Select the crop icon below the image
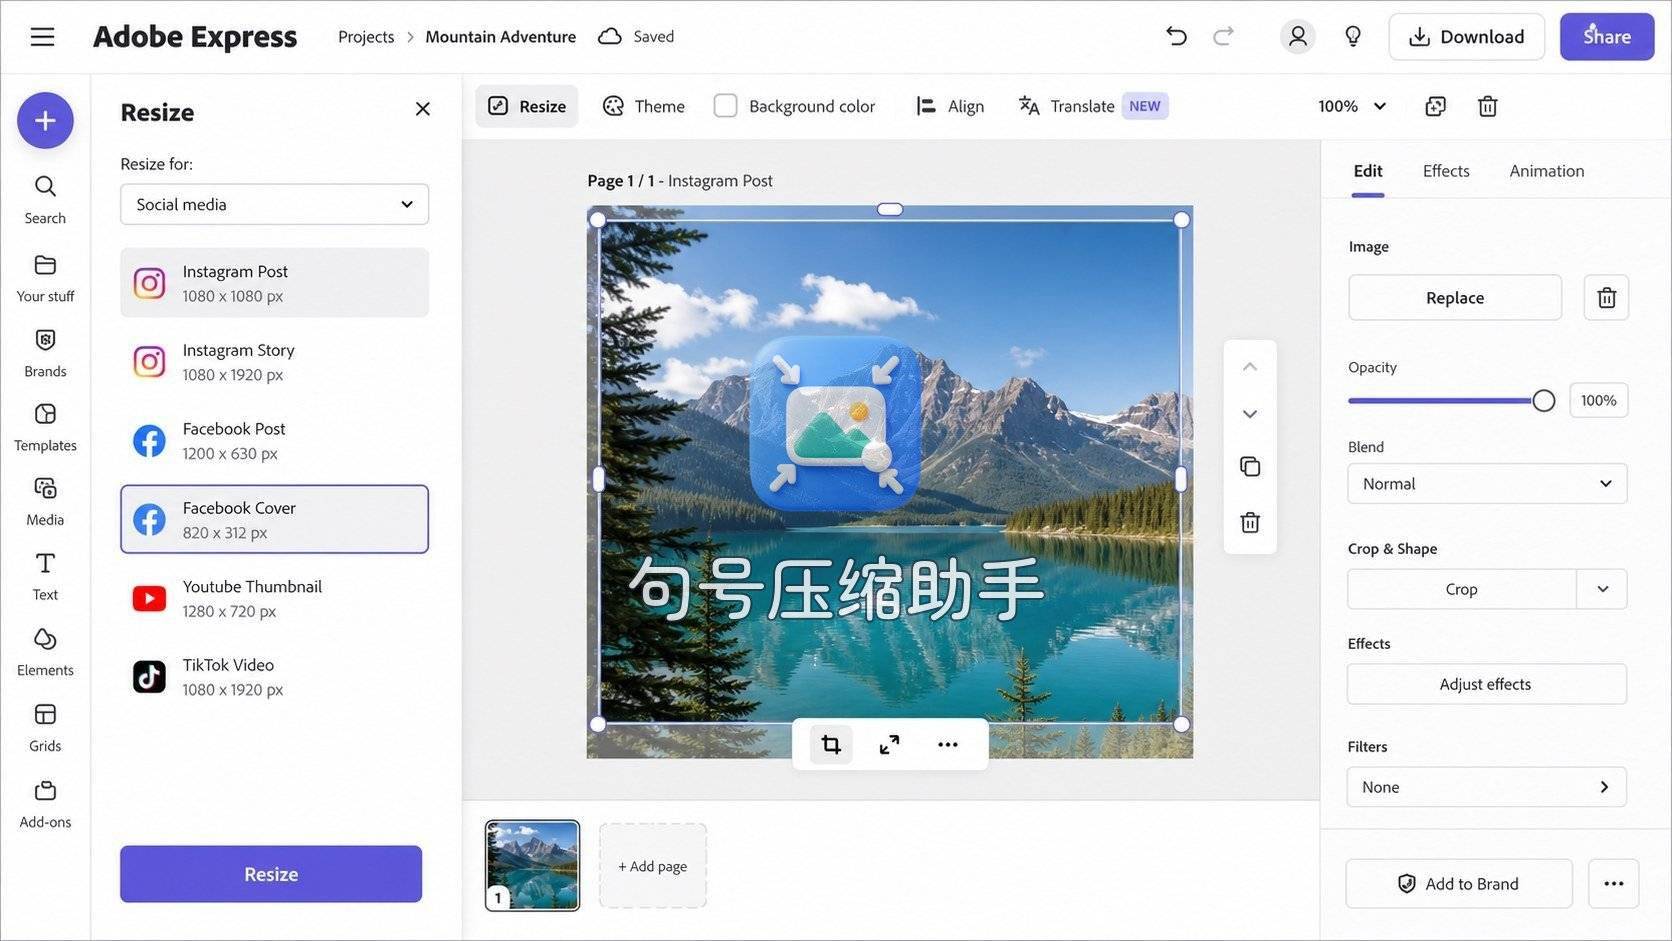Screen dimensions: 1672x941 (831, 744)
